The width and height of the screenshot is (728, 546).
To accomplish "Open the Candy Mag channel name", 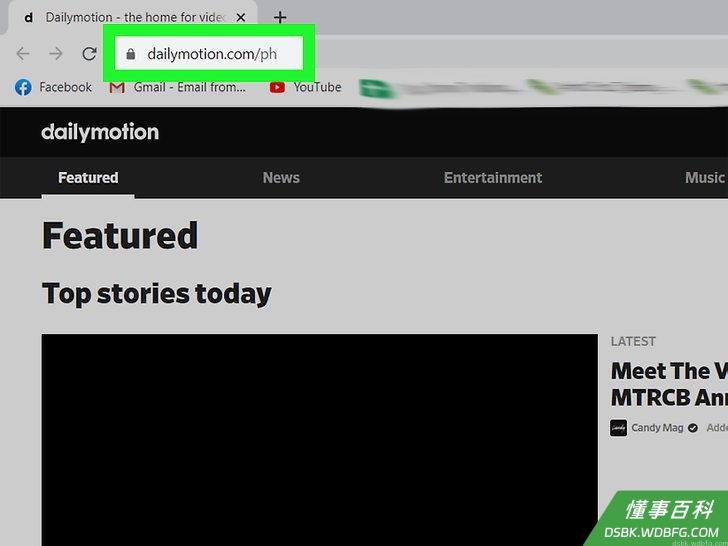I will pyautogui.click(x=657, y=428).
